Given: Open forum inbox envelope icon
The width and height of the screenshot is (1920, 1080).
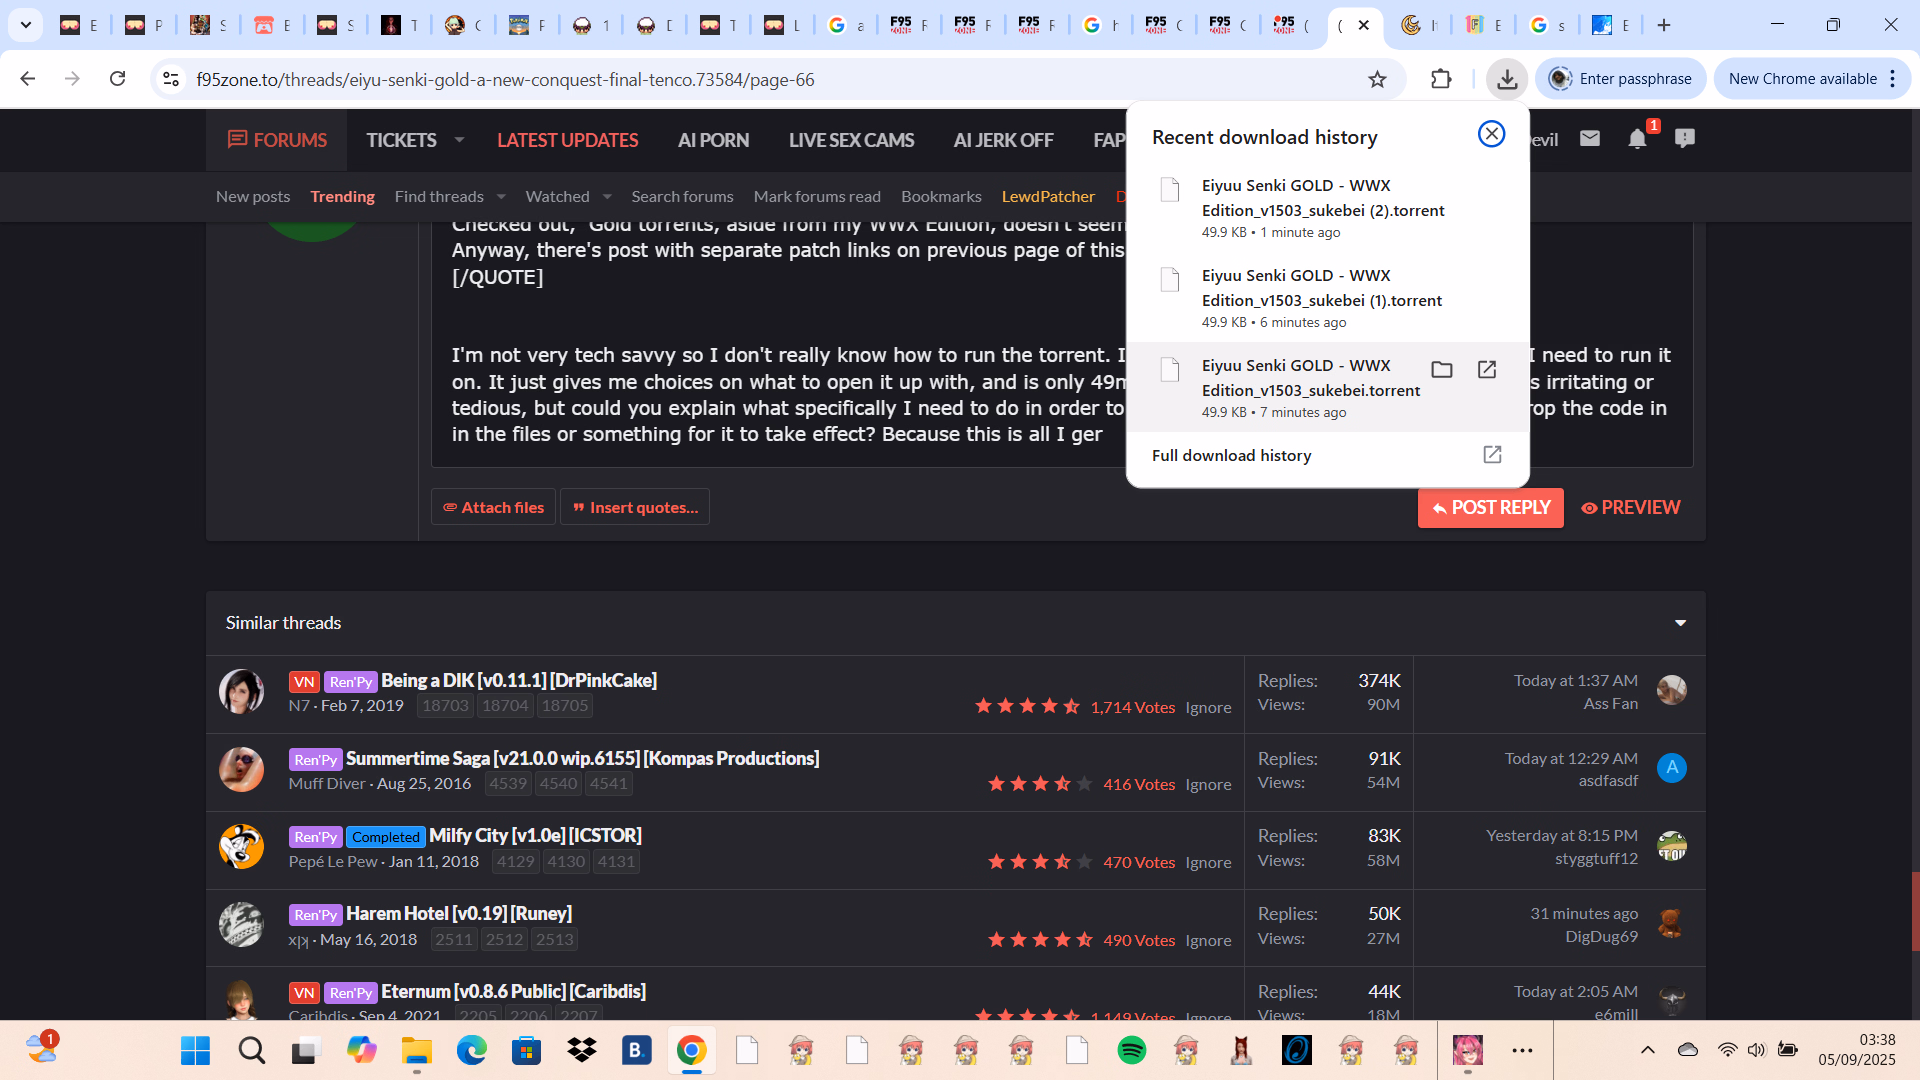Looking at the screenshot, I should point(1590,139).
